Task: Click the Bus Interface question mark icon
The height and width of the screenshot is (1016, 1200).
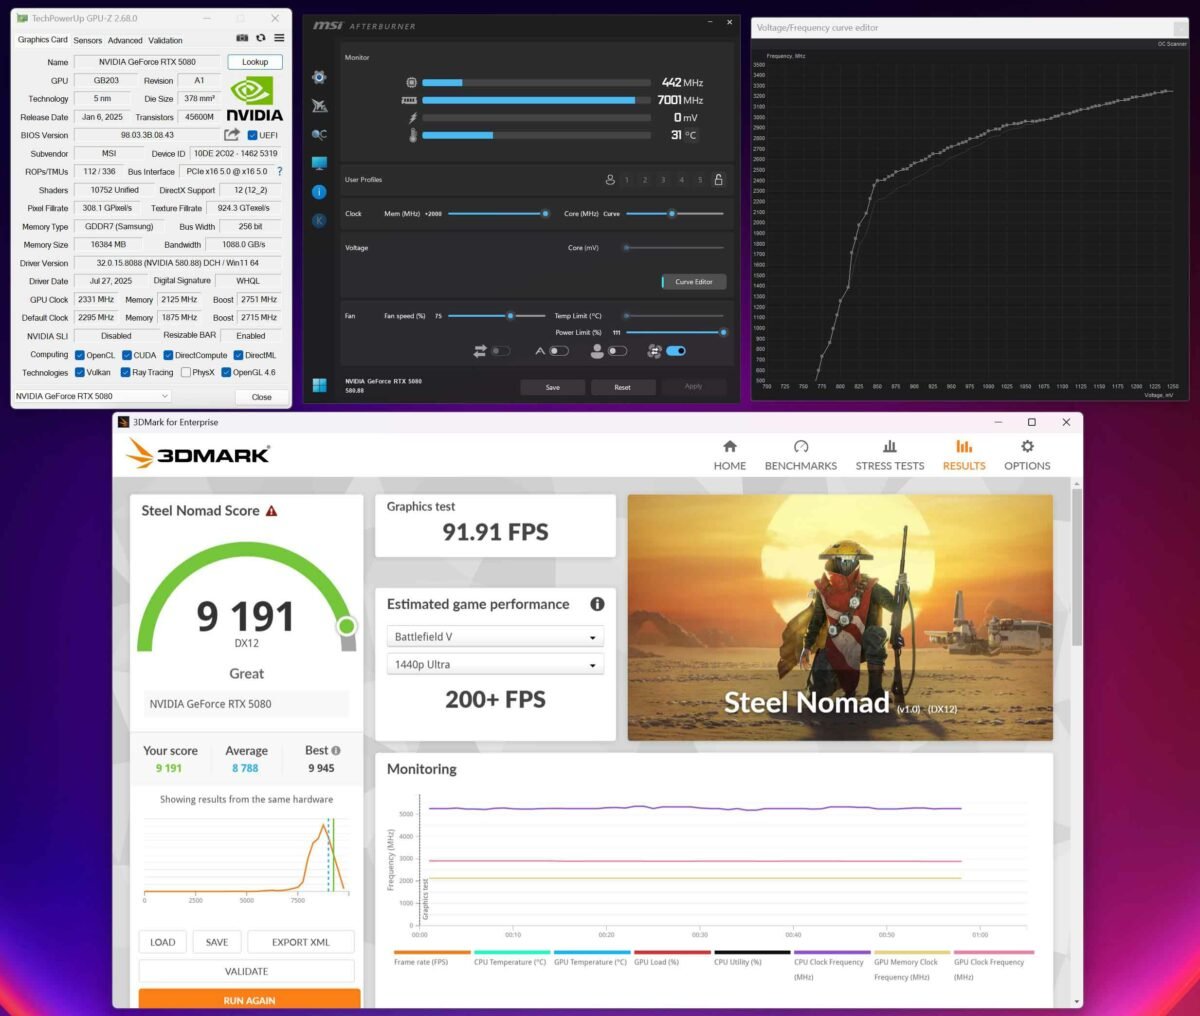Action: (279, 171)
